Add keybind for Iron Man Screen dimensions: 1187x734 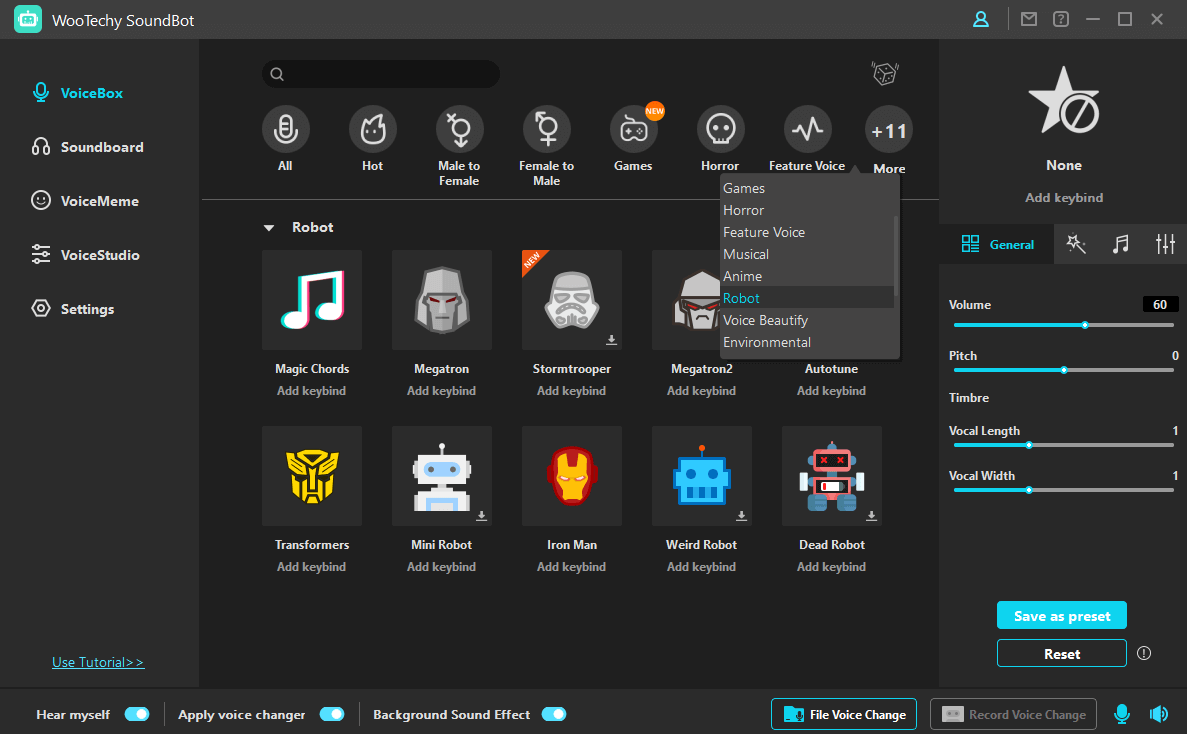pyautogui.click(x=572, y=567)
